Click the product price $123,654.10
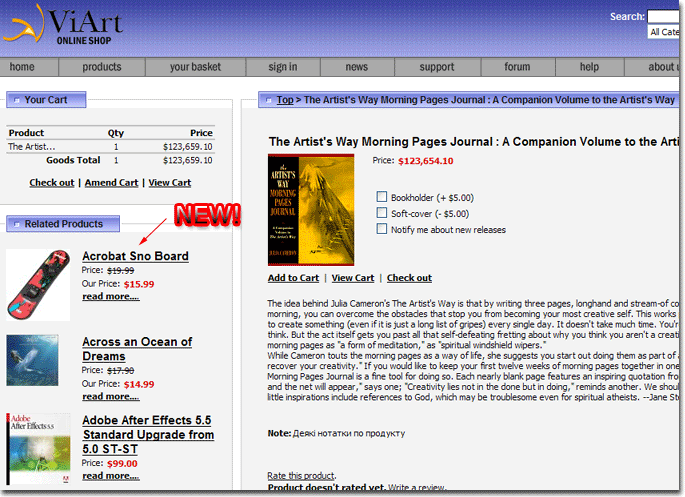 [x=426, y=161]
